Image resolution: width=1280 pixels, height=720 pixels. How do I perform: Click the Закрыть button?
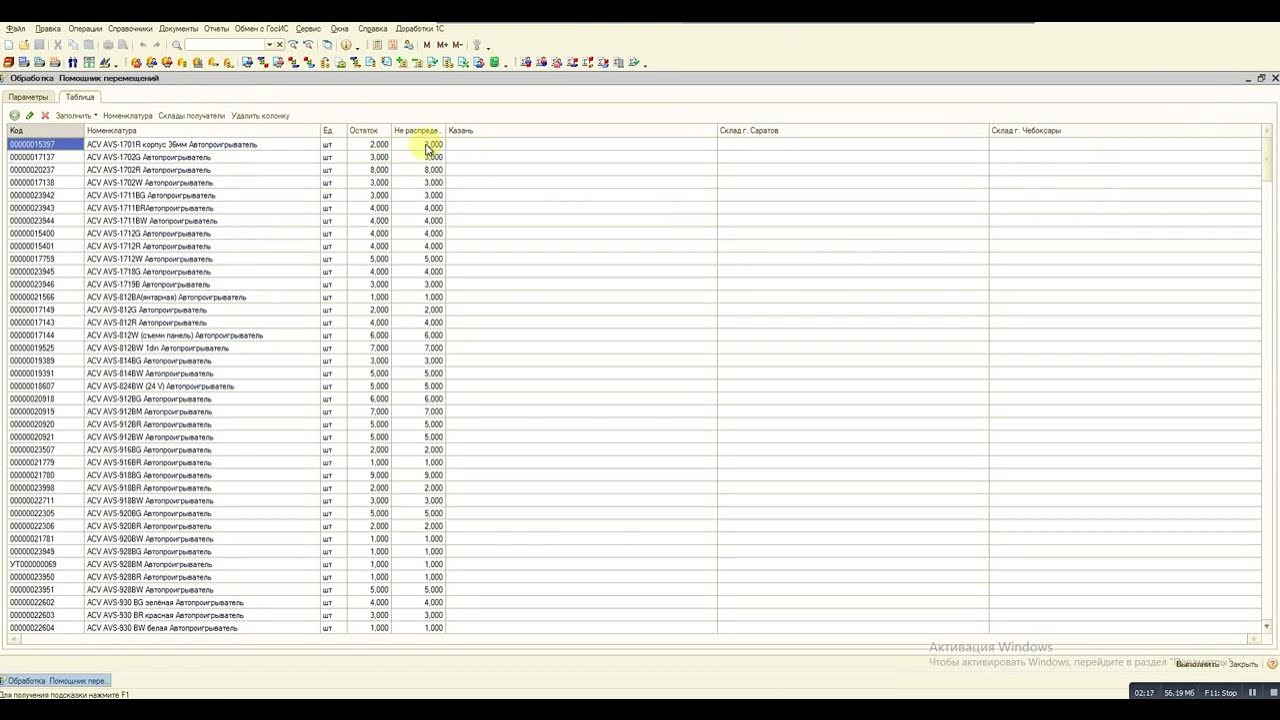click(1243, 664)
